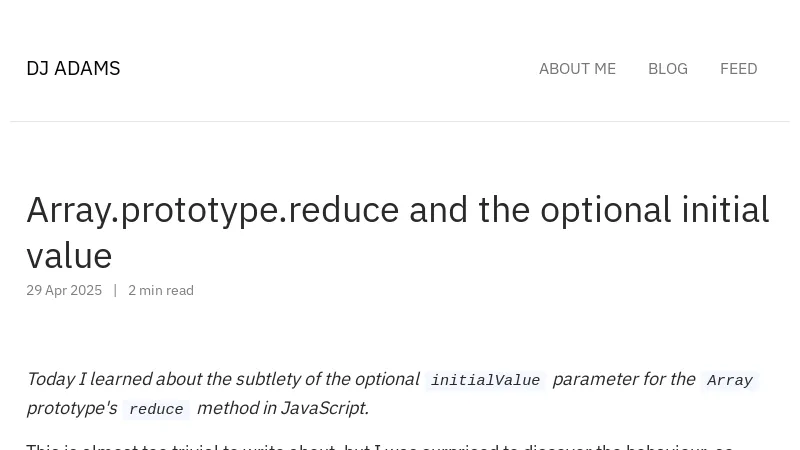Click the word 'value' in the title's second line
This screenshot has width=800, height=450.
click(x=69, y=256)
